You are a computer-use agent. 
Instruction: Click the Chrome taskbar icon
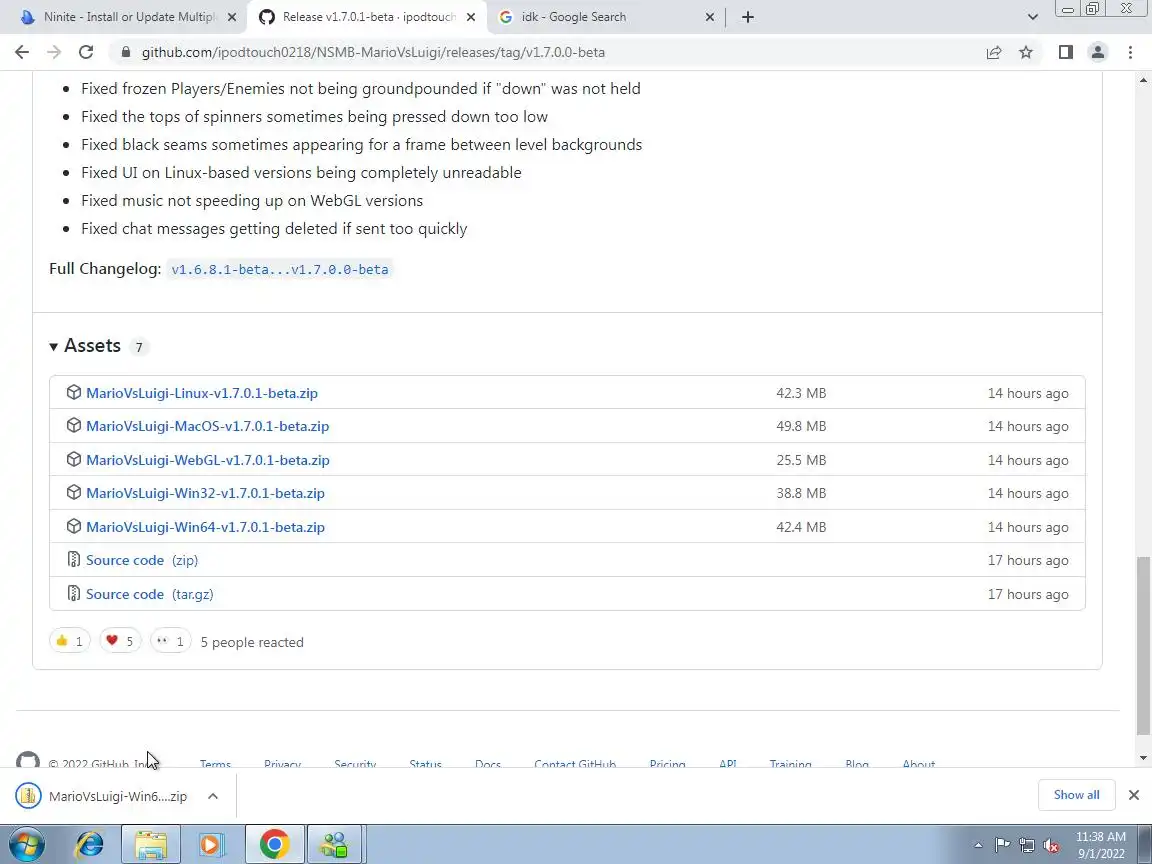point(274,844)
